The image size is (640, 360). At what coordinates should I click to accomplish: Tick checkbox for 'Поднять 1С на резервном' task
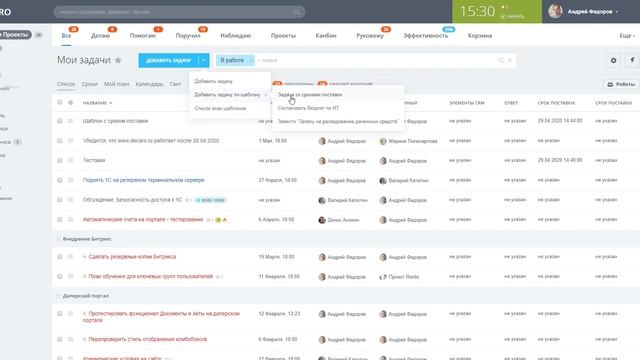(60, 180)
